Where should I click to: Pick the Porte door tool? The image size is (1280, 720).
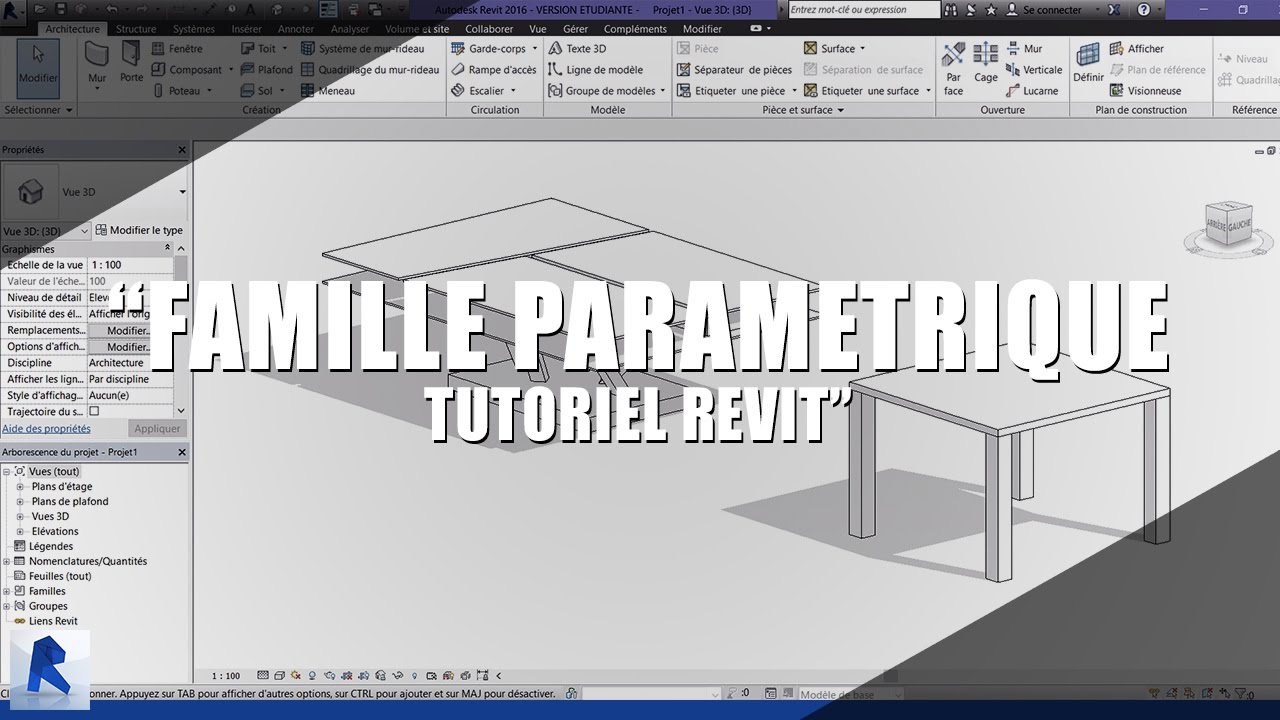tap(131, 63)
